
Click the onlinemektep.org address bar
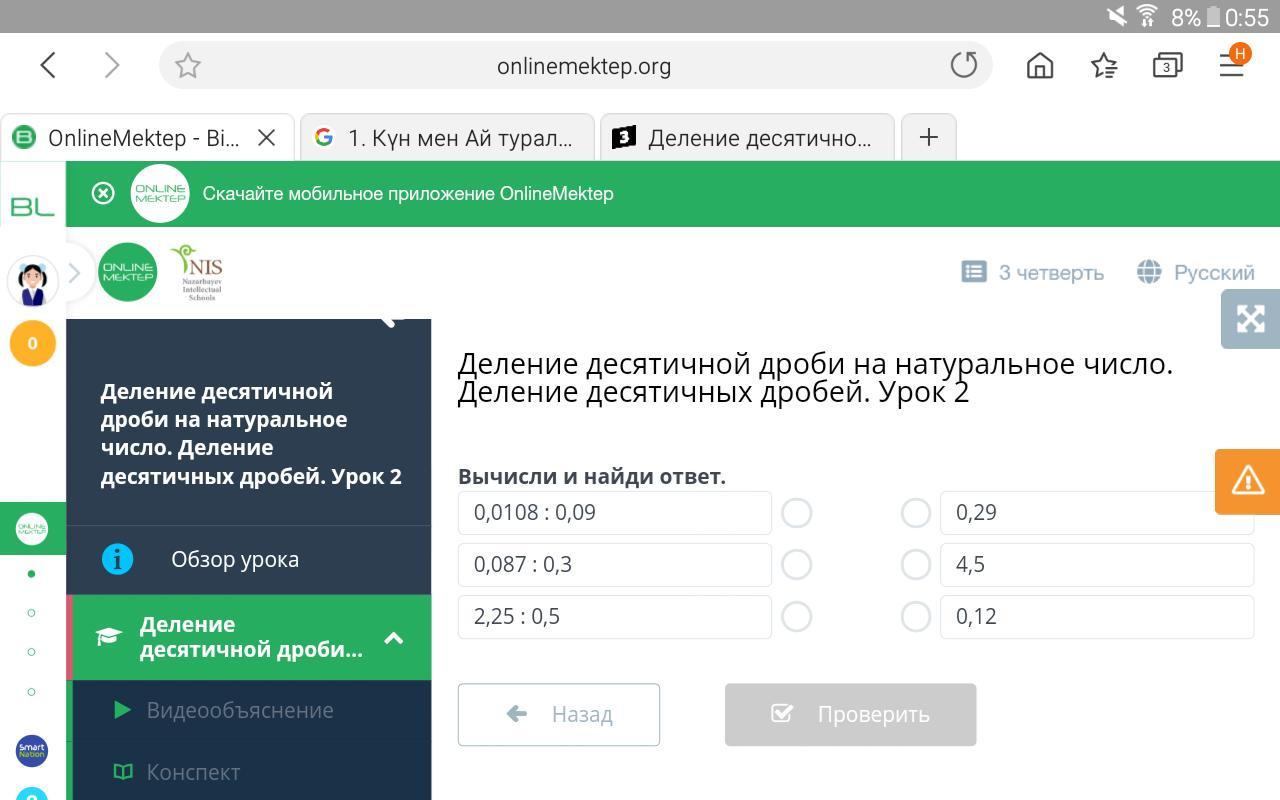click(x=583, y=66)
